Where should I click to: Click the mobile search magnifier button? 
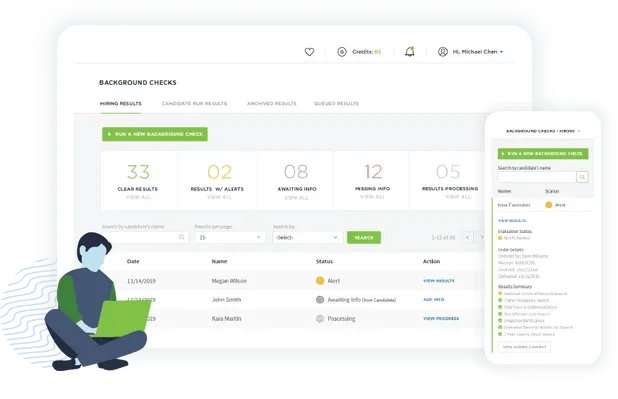[x=582, y=177]
